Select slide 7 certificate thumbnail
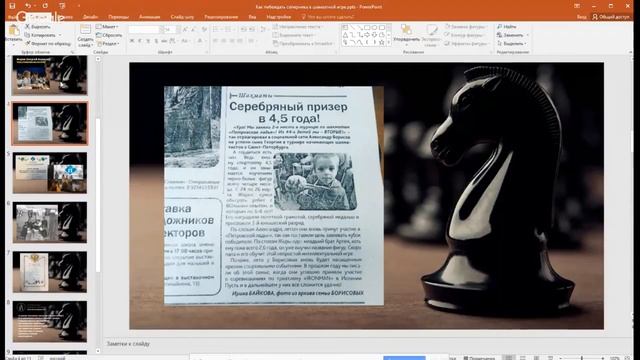Screen dimensions: 640x360 [50, 272]
